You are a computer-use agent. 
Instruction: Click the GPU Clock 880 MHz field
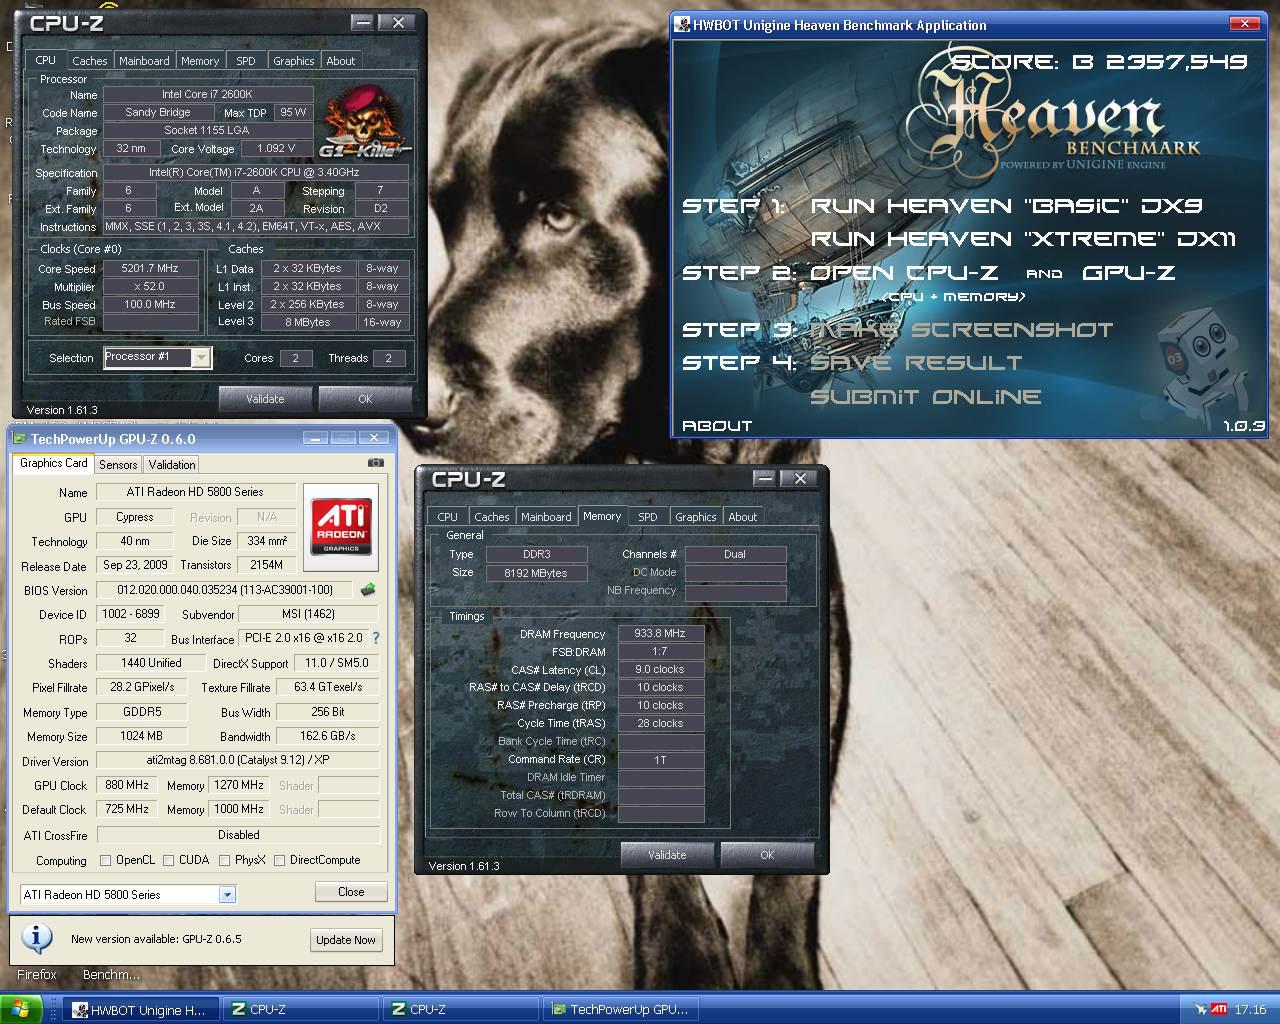coord(127,785)
